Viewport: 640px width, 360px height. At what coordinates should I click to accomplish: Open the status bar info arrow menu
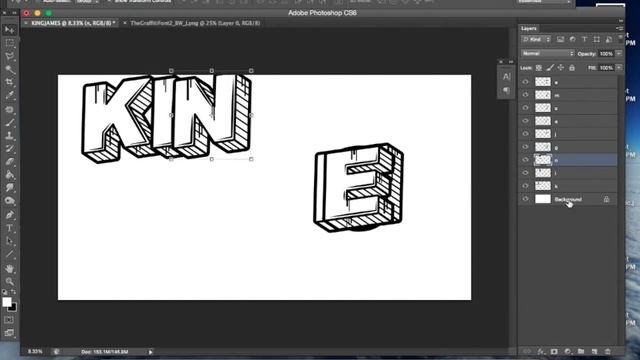point(151,352)
